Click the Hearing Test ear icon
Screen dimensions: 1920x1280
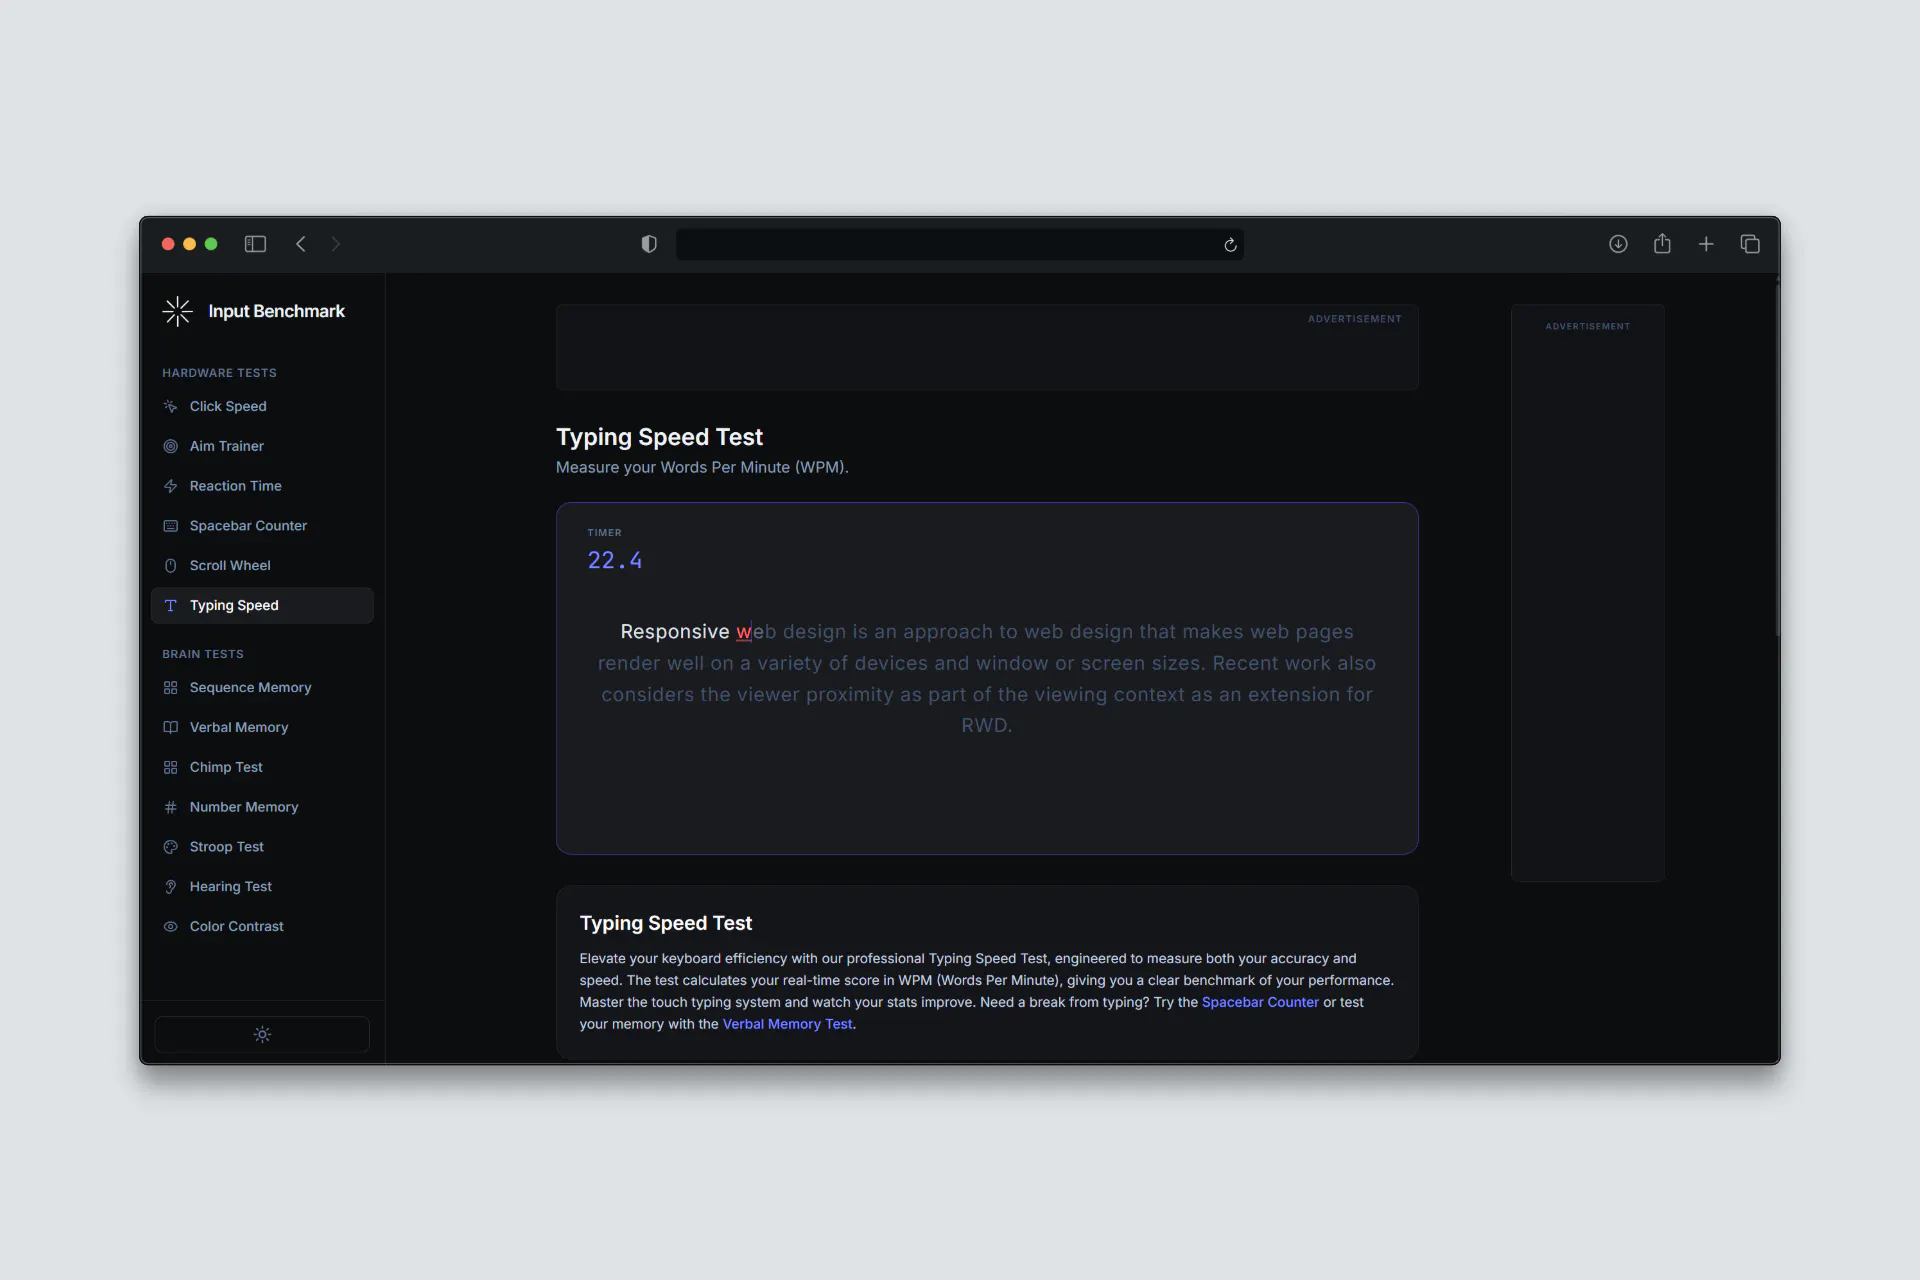click(171, 887)
